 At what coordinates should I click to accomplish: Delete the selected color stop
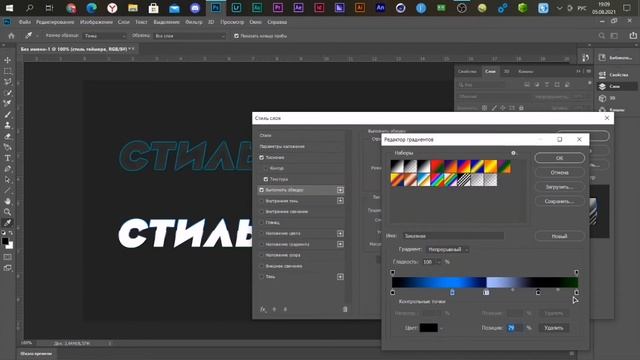(553, 328)
